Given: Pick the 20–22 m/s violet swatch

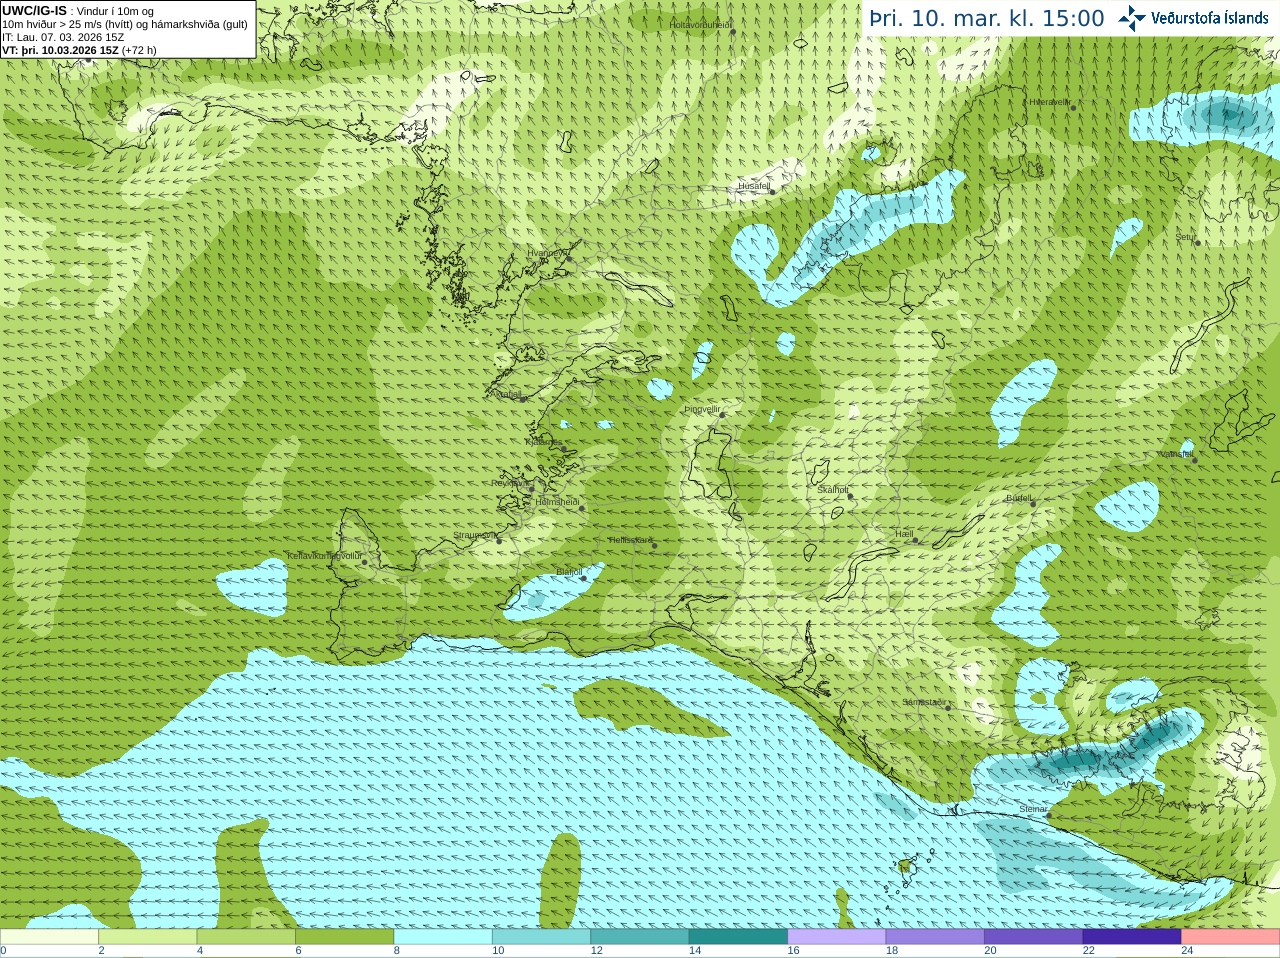Looking at the screenshot, I should tap(1034, 937).
